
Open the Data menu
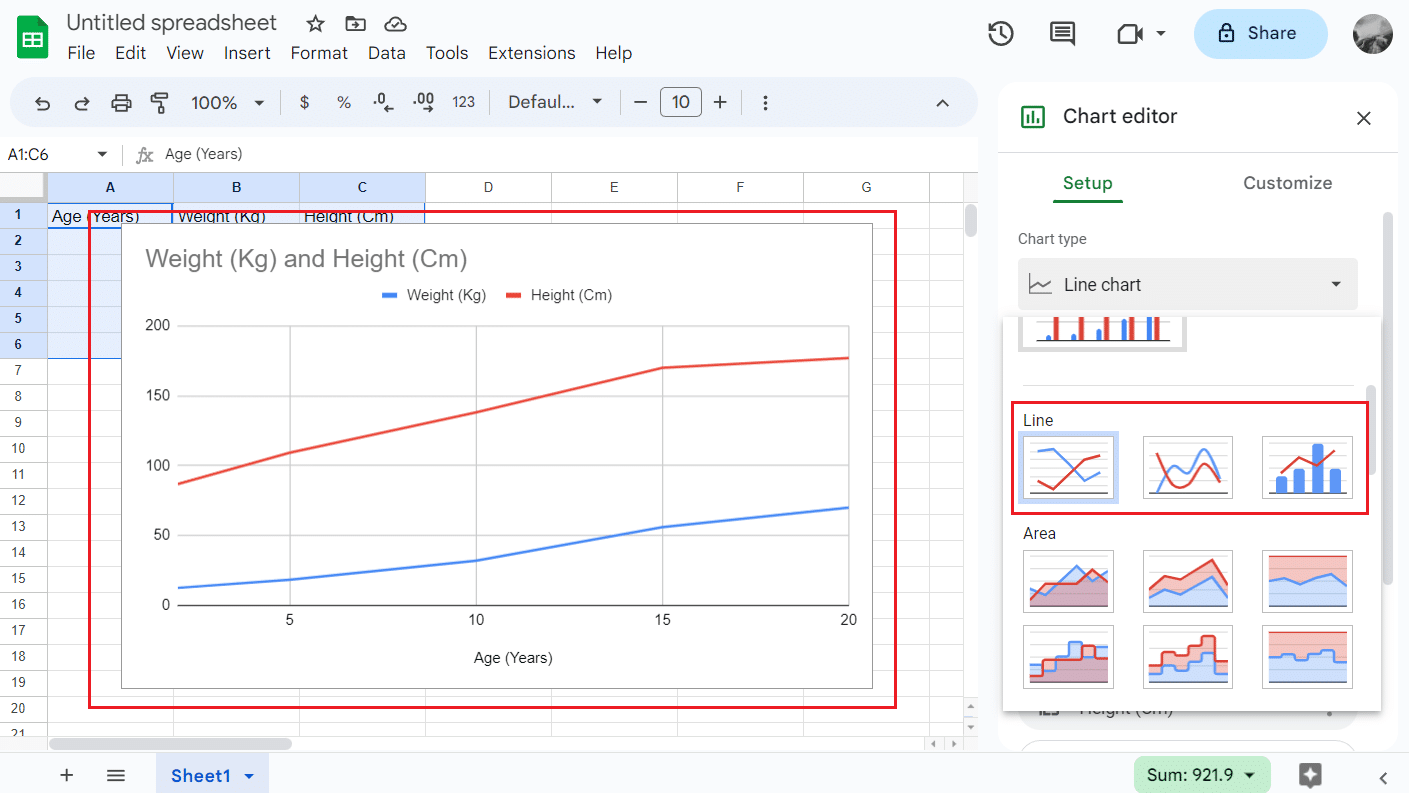coord(387,53)
